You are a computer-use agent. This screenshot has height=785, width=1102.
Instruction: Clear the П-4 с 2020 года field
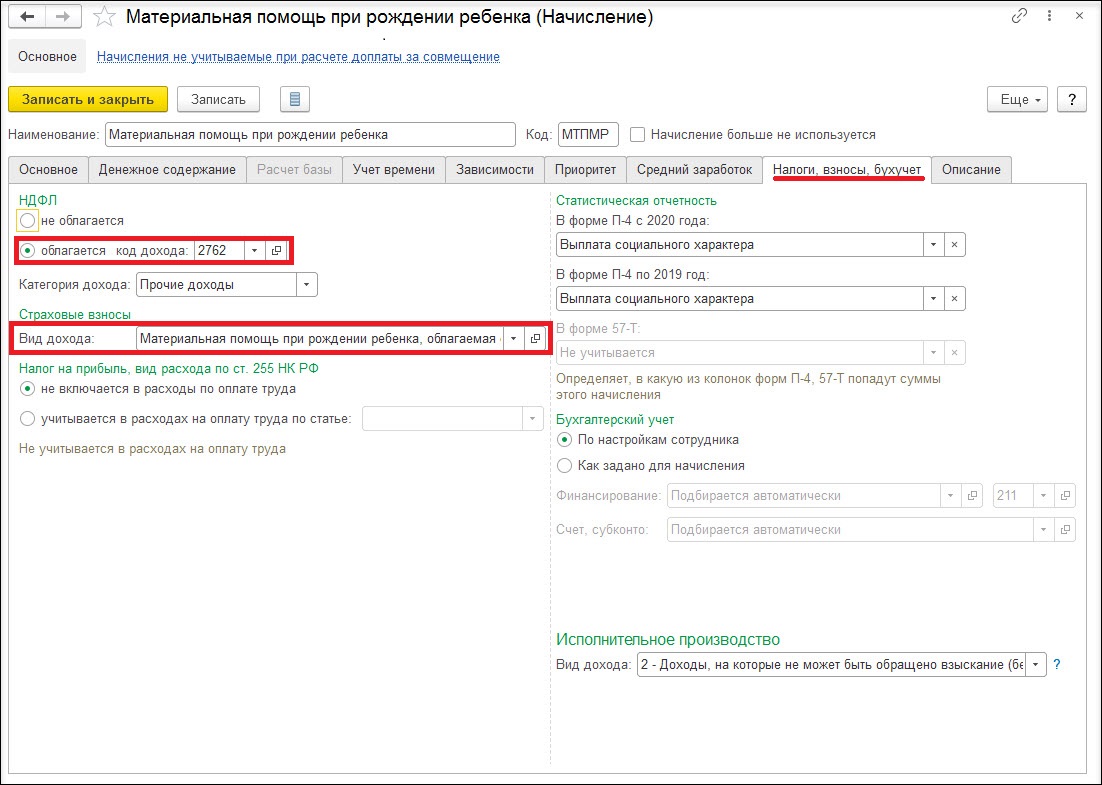pyautogui.click(x=954, y=245)
